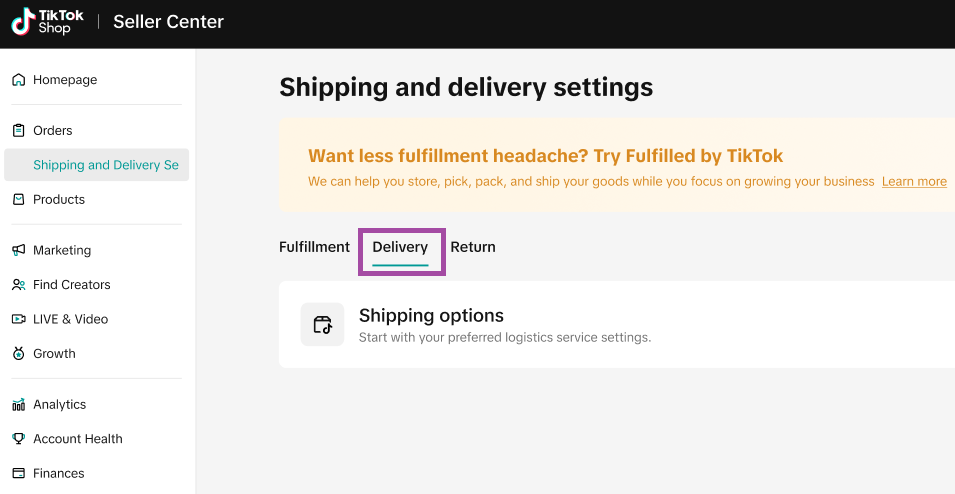
Task: Switch to the Fulfillment tab
Action: [314, 247]
